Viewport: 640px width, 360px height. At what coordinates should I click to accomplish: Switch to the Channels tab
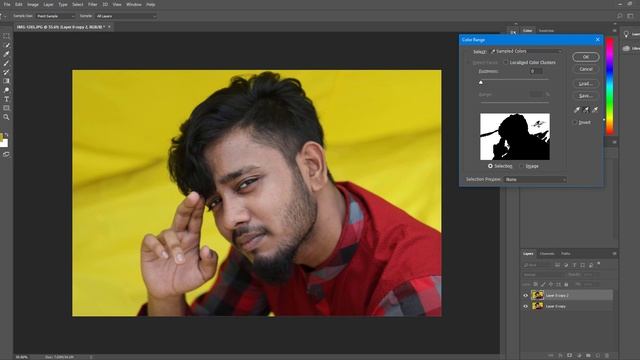point(547,253)
